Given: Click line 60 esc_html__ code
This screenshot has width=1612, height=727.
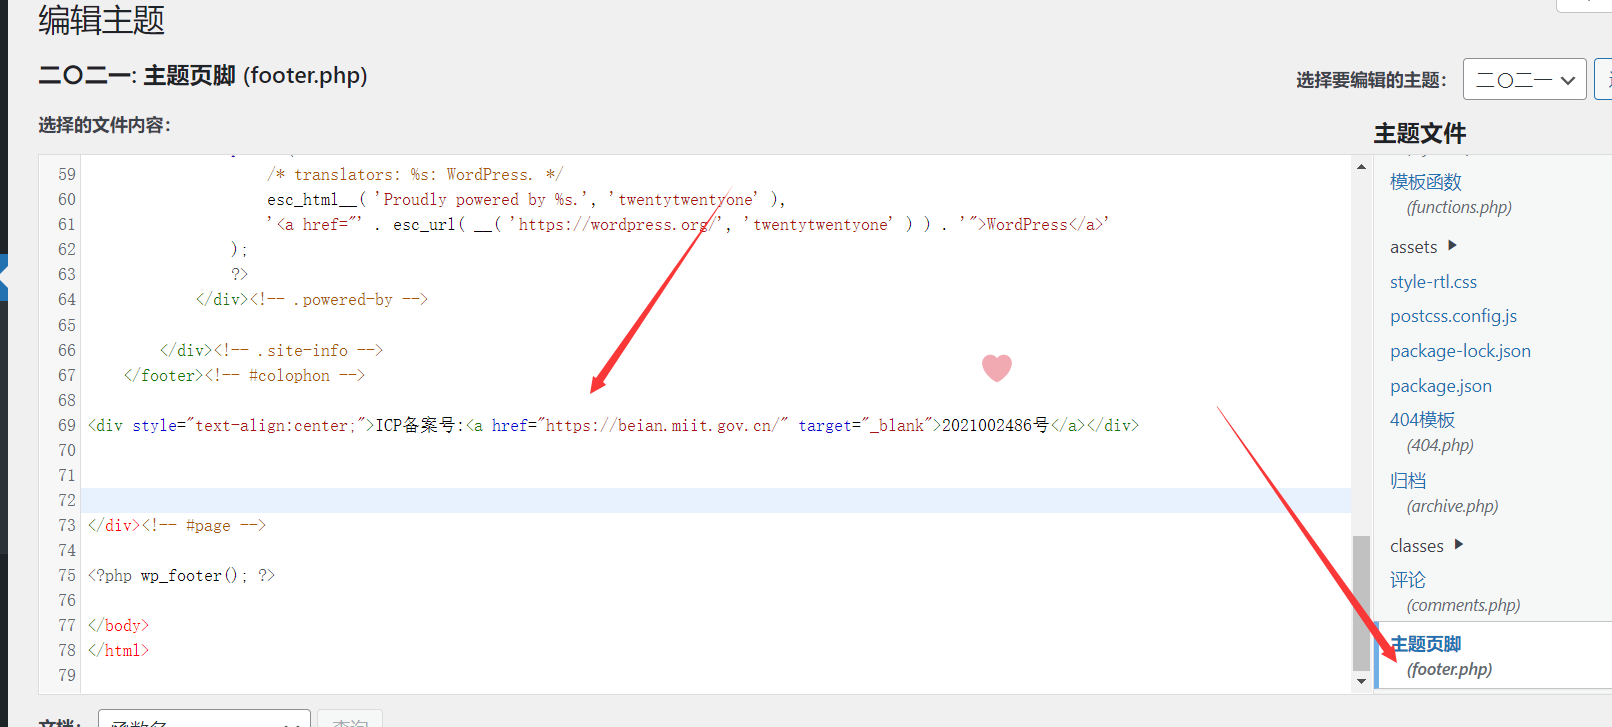Looking at the screenshot, I should tap(526, 199).
